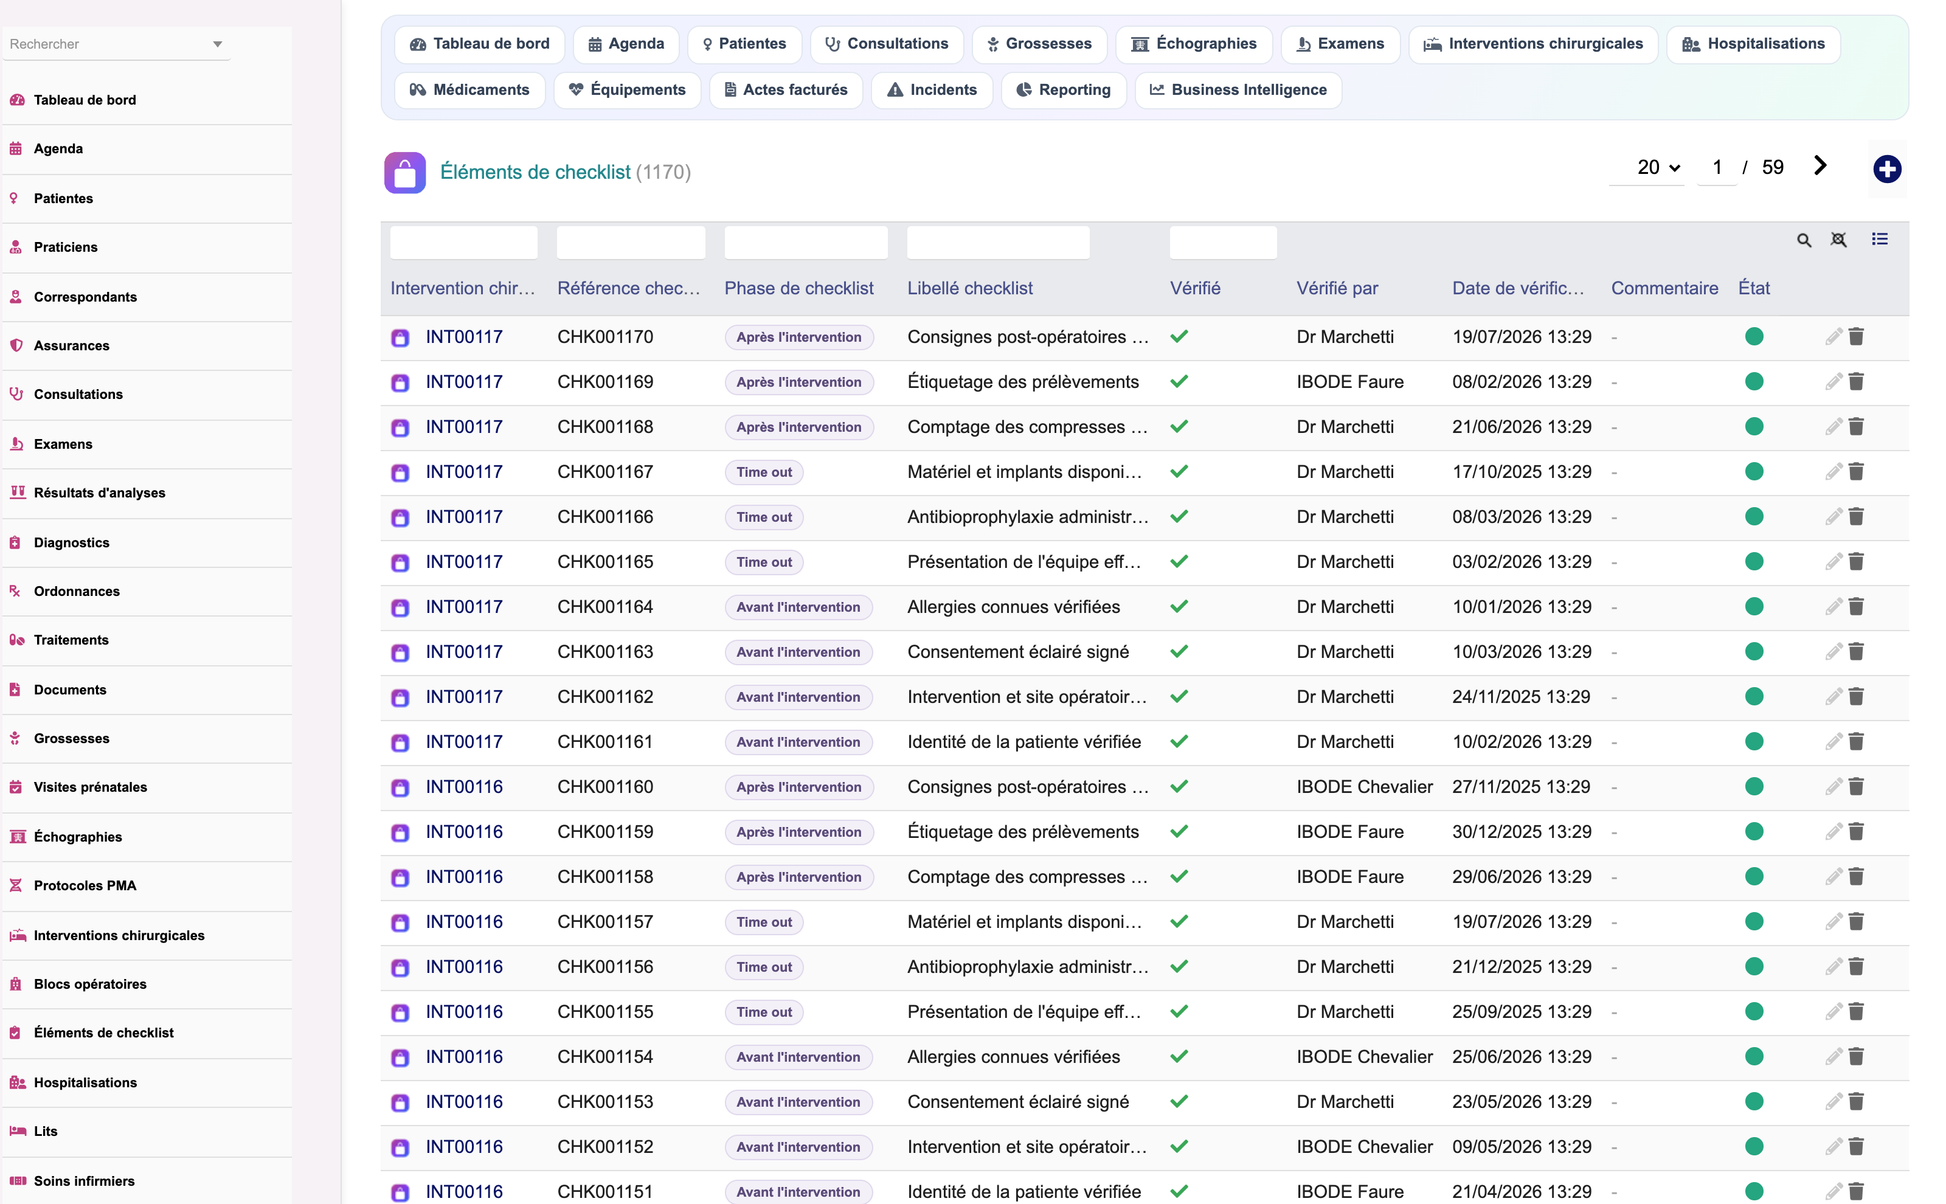Open the Business Intelligence top tab
Screen dimensions: 1946x1204
(1238, 90)
